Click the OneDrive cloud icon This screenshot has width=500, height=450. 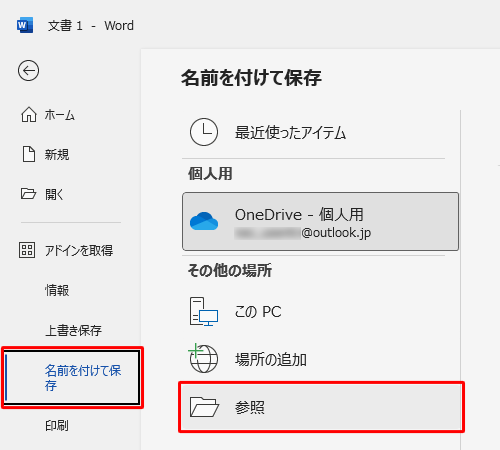[204, 221]
